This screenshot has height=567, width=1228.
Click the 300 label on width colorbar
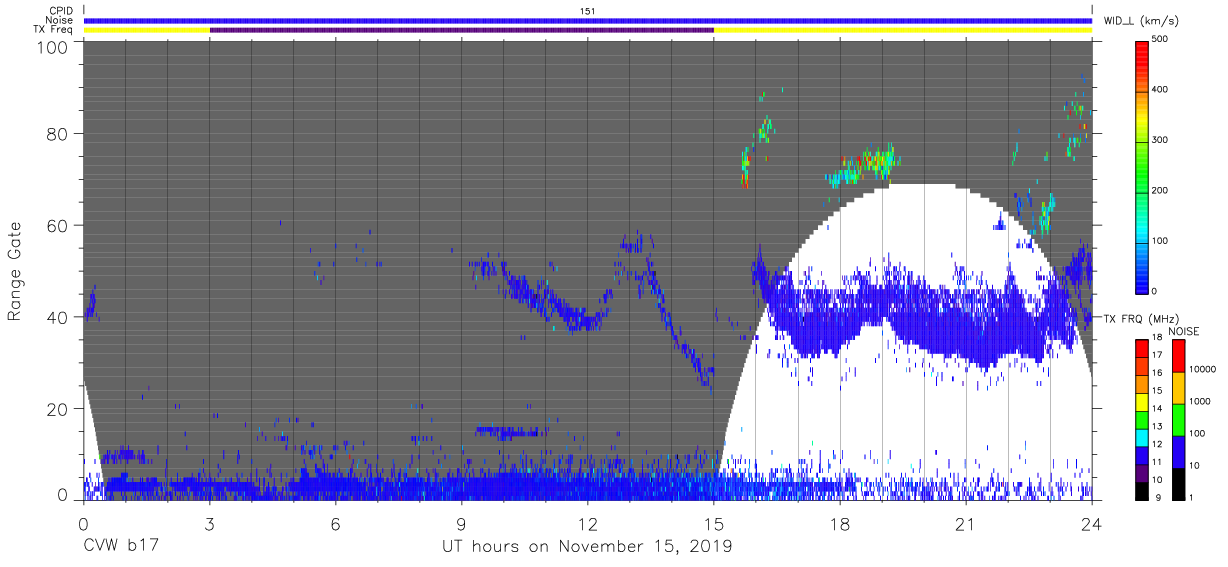1161,140
